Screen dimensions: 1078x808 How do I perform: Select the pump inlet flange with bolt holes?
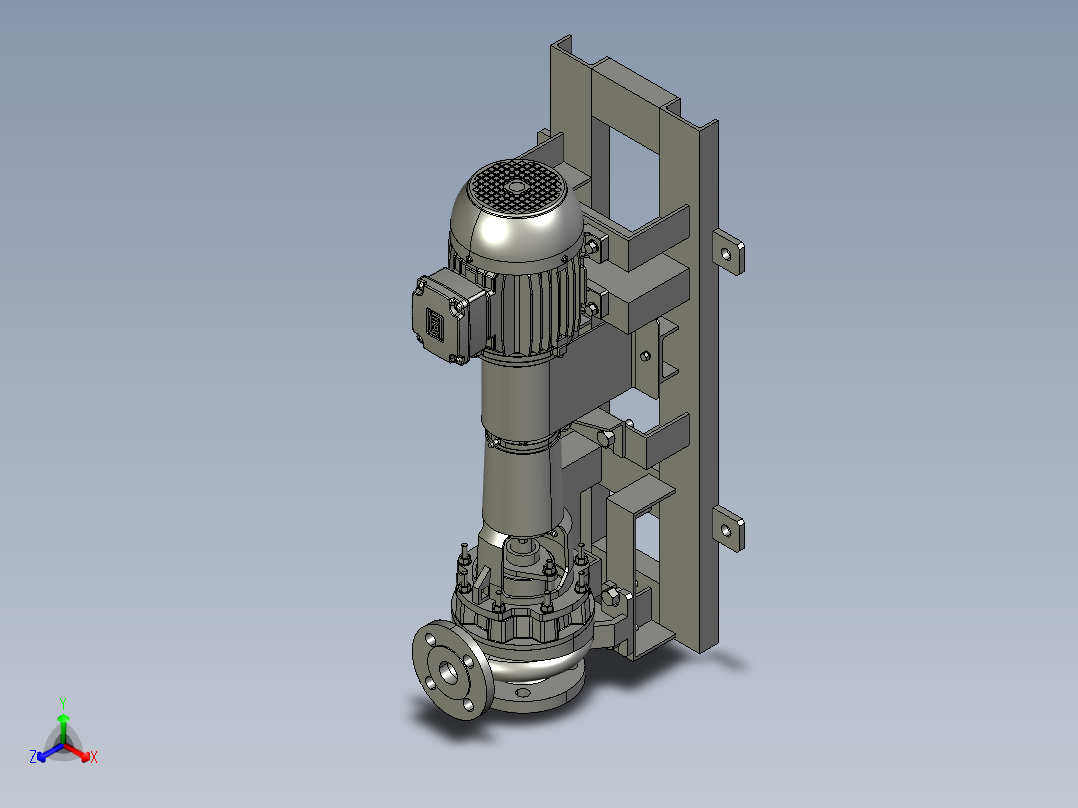452,670
